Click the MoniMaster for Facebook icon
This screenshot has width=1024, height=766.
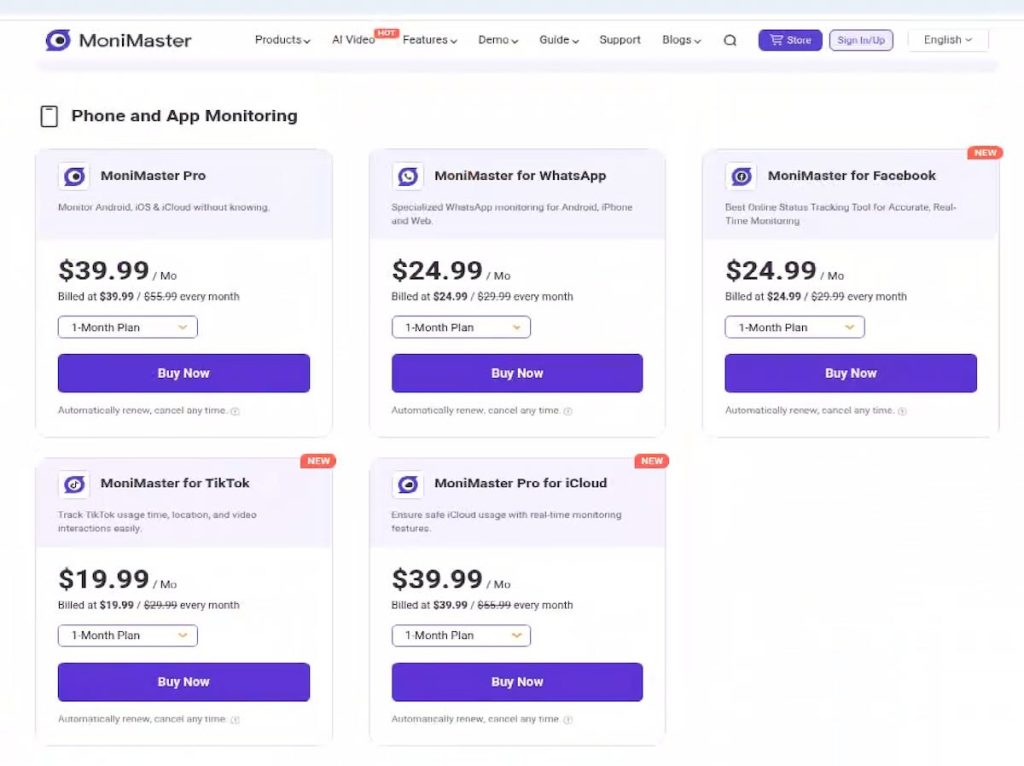(x=741, y=176)
